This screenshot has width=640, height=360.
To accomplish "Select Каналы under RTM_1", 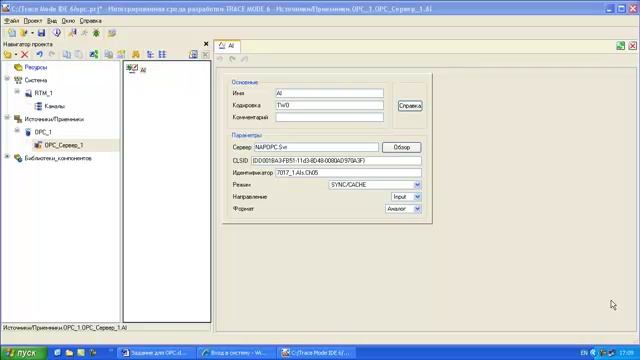I will click(x=54, y=107).
